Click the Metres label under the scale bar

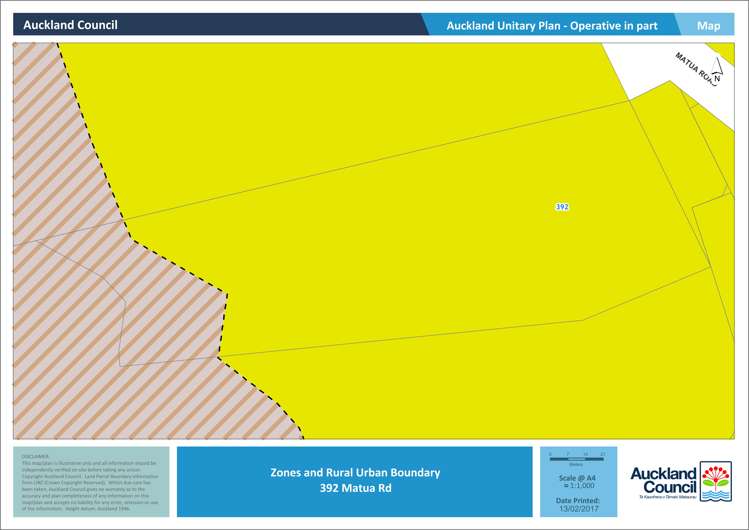(576, 464)
